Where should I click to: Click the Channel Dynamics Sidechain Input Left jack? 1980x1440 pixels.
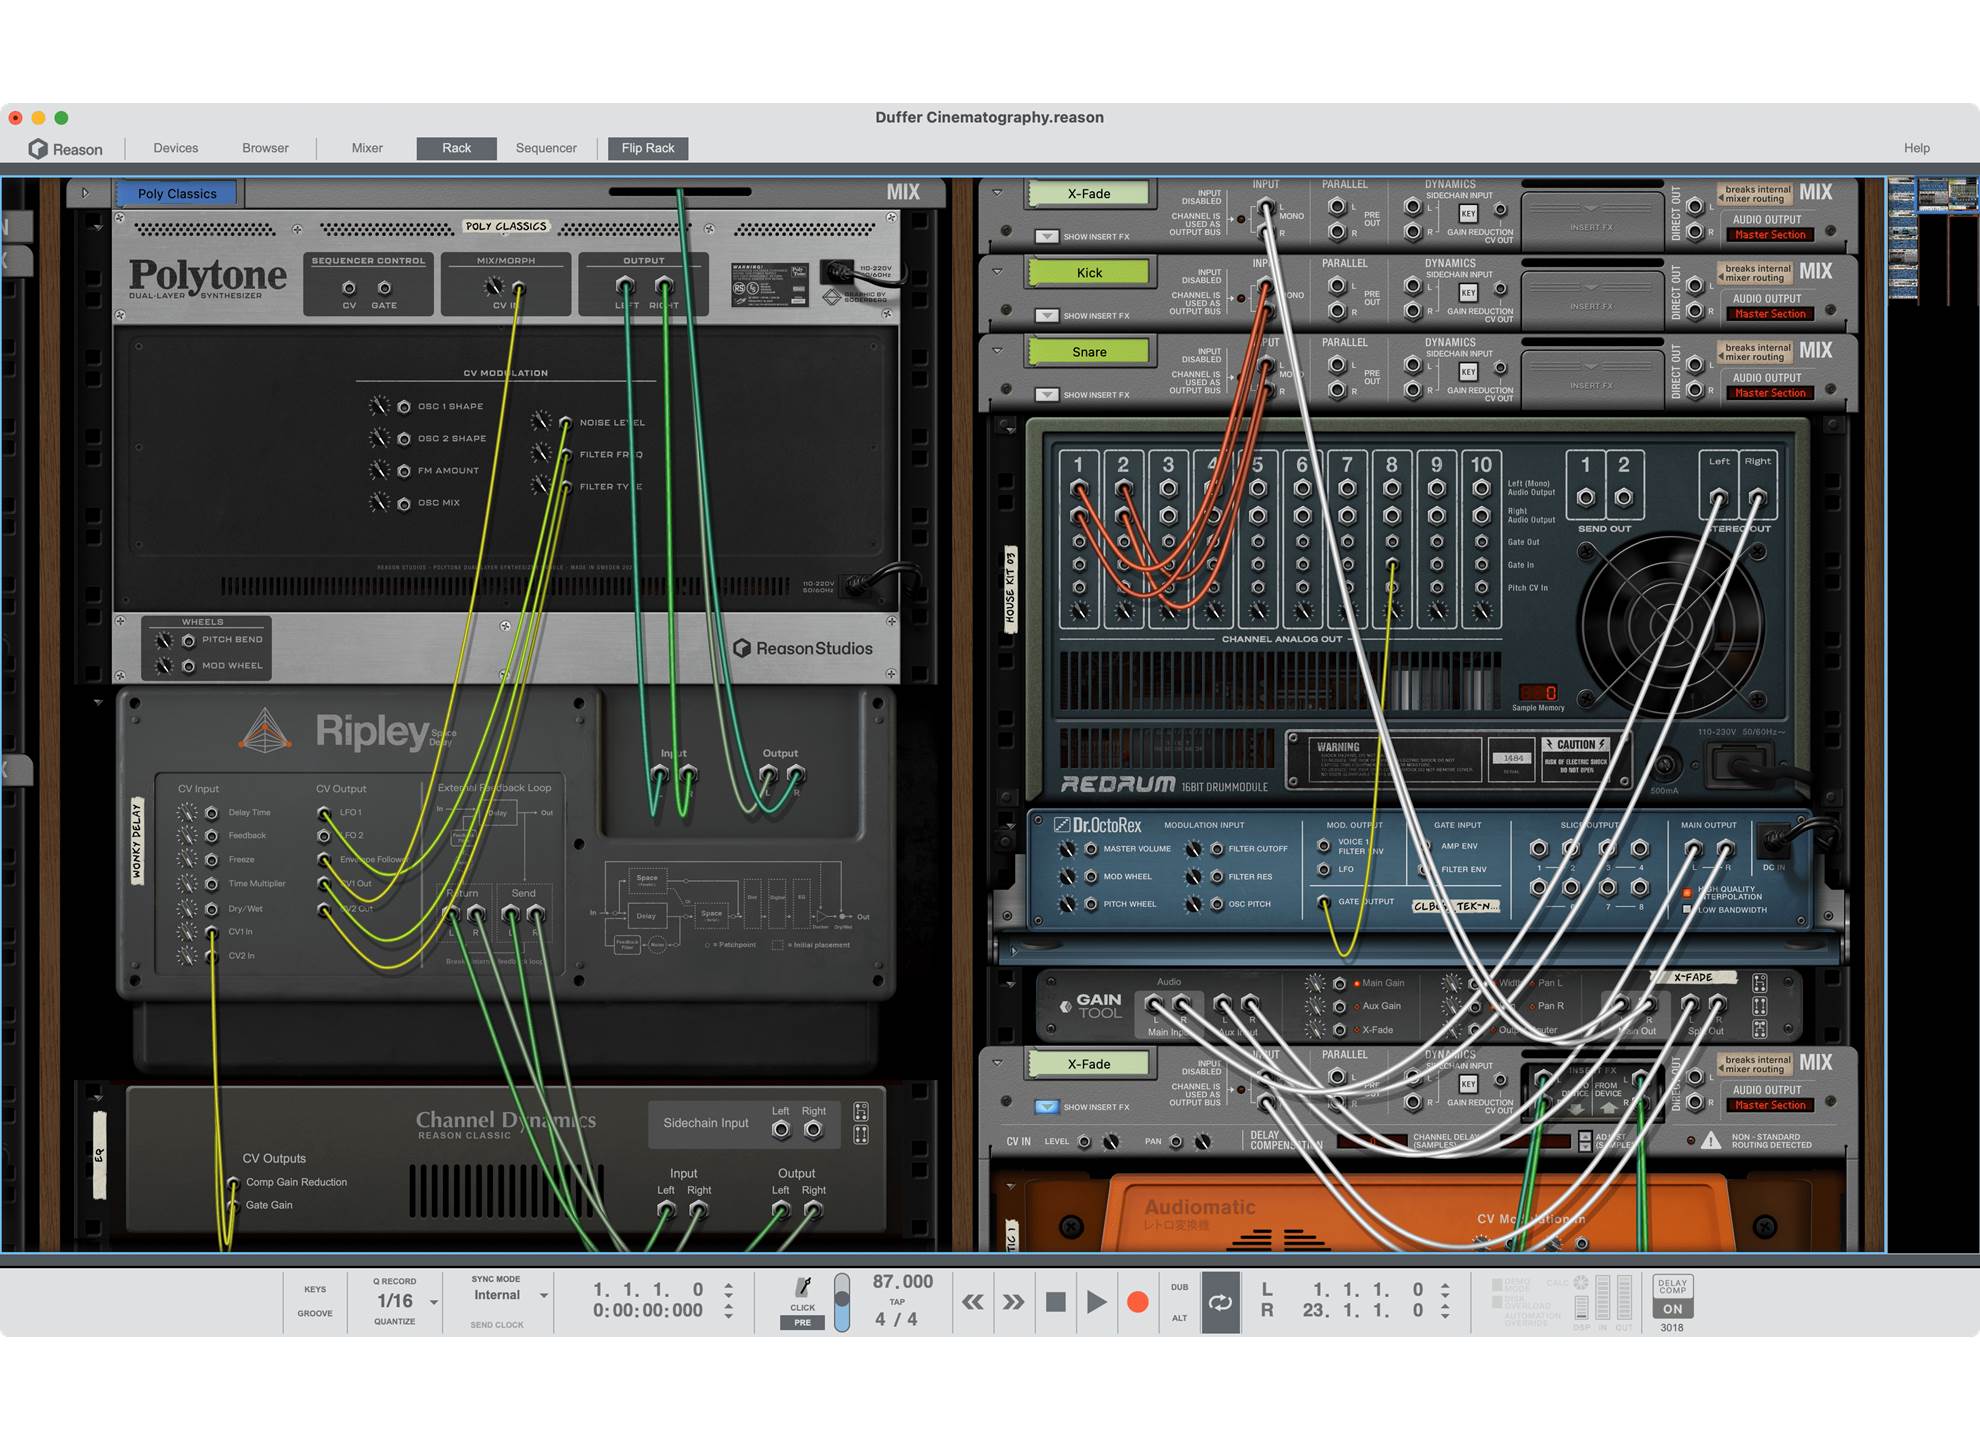pyautogui.click(x=781, y=1130)
